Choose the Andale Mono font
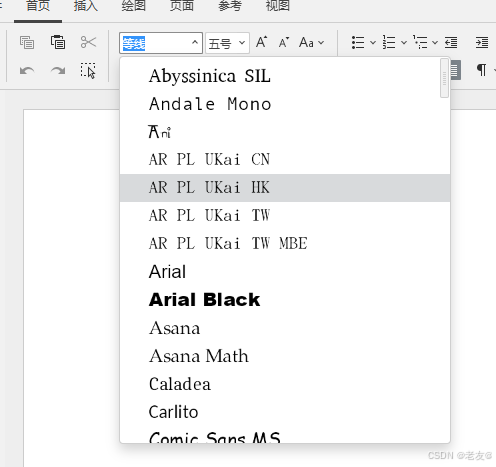The image size is (496, 467). tap(285, 104)
